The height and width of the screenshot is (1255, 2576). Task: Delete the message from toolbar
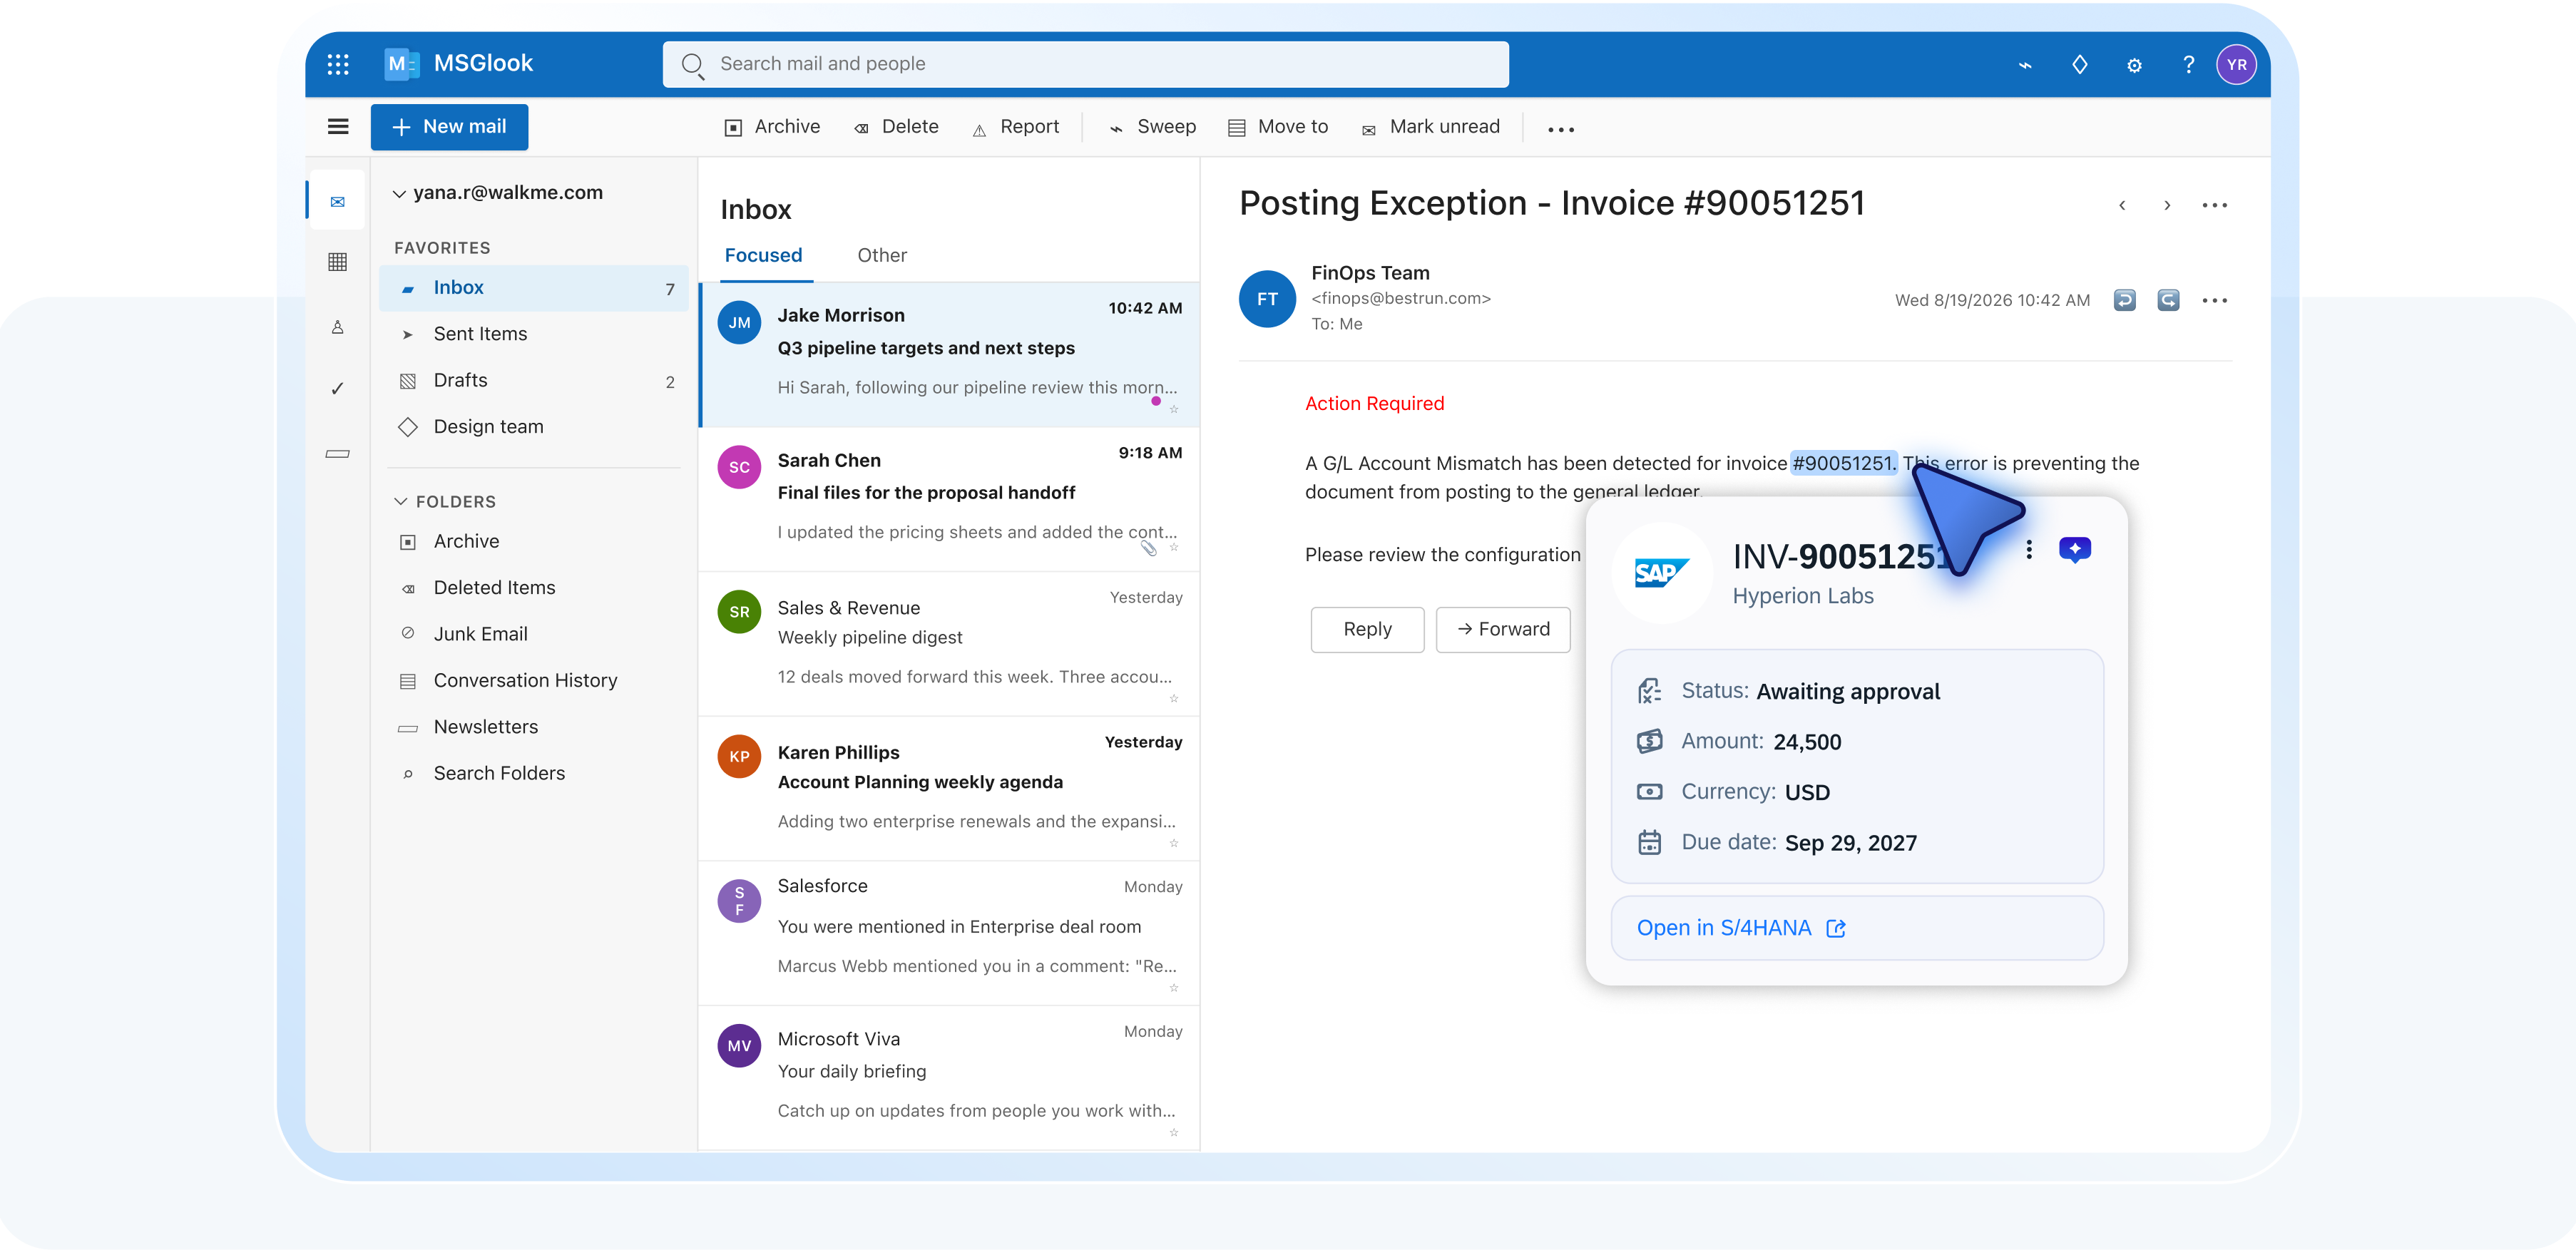click(x=896, y=127)
